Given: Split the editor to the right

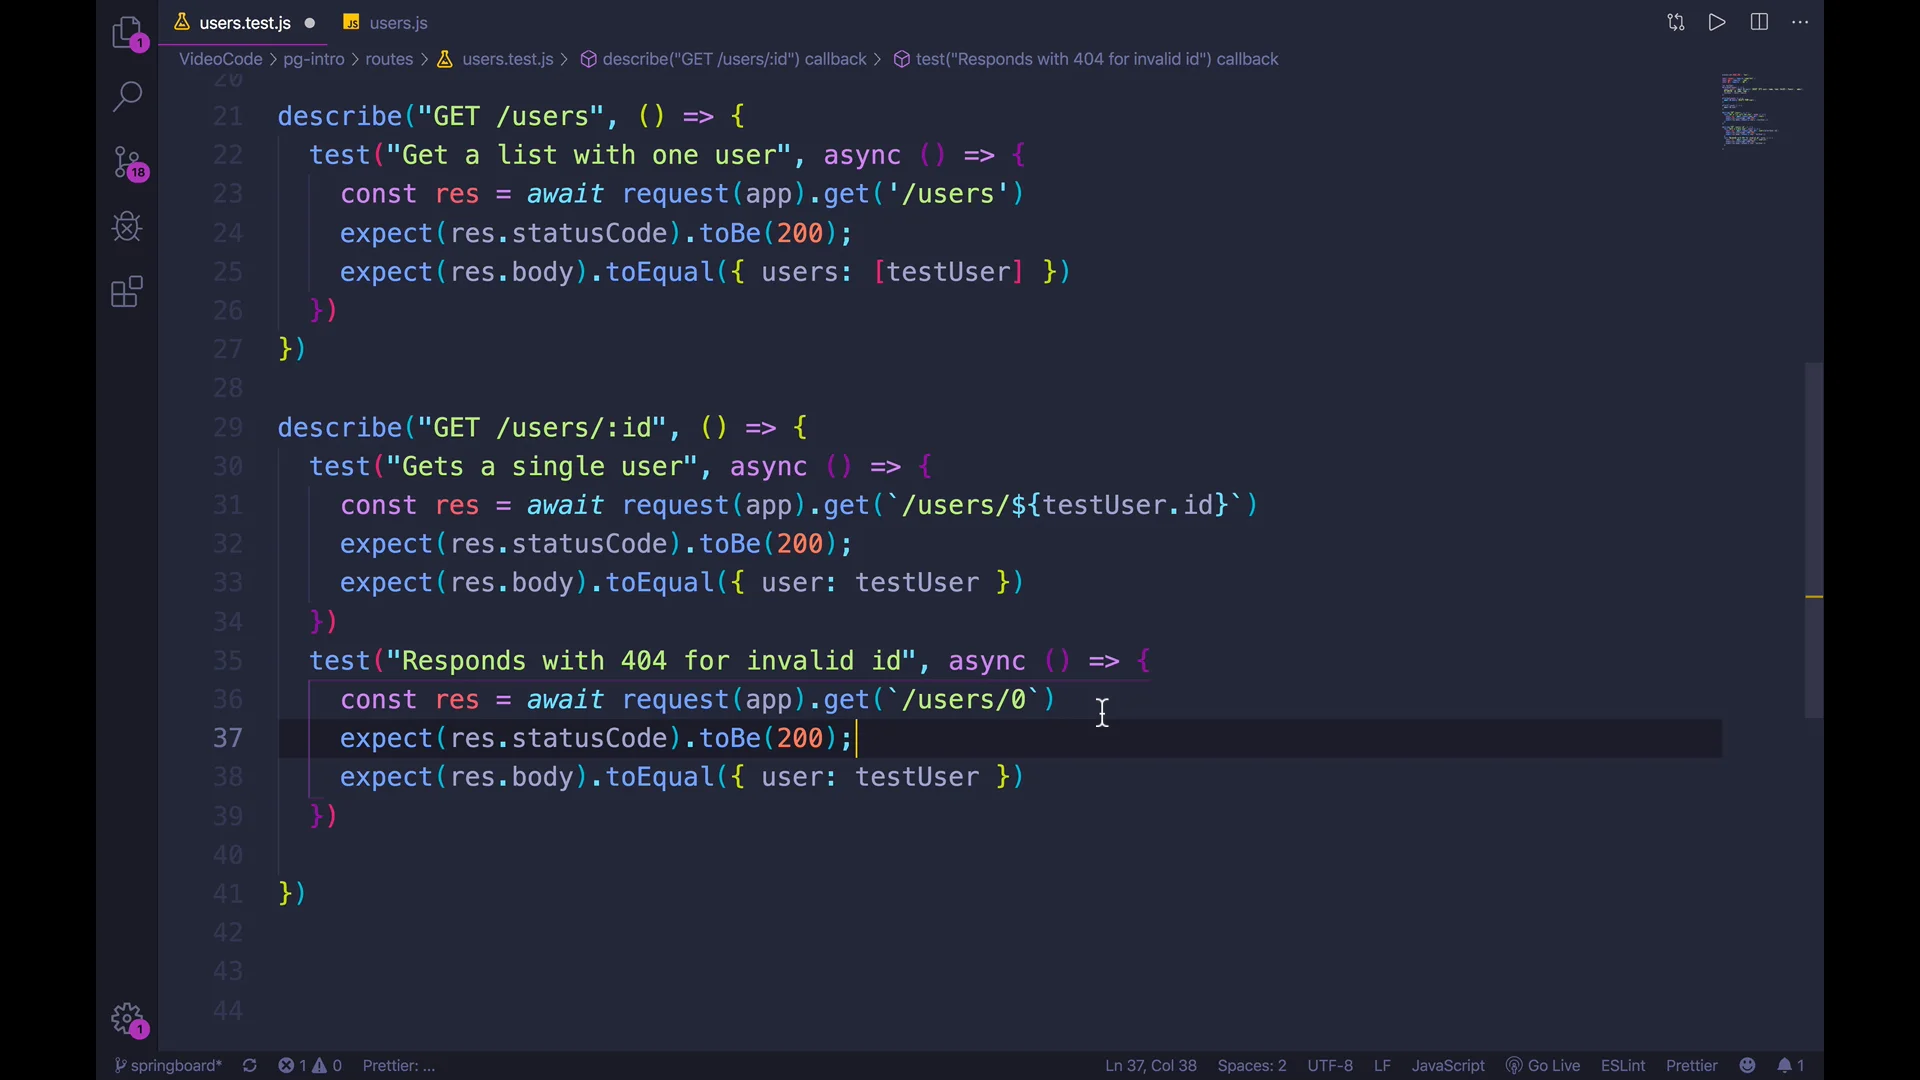Looking at the screenshot, I should click(1759, 22).
